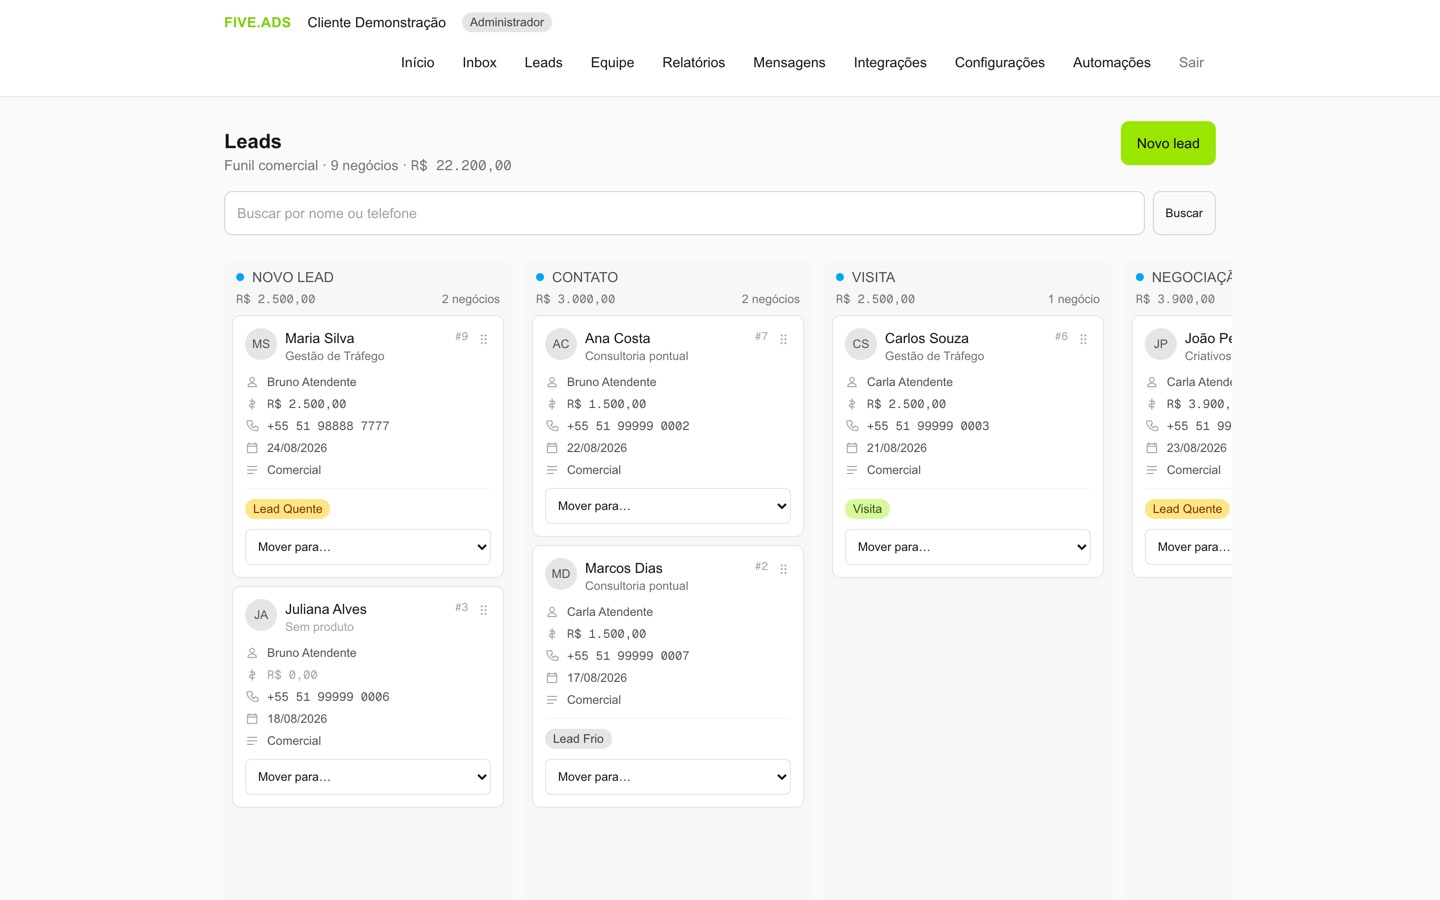
Task: Click the phone icon on Juliana Alves card
Action: [x=252, y=697]
